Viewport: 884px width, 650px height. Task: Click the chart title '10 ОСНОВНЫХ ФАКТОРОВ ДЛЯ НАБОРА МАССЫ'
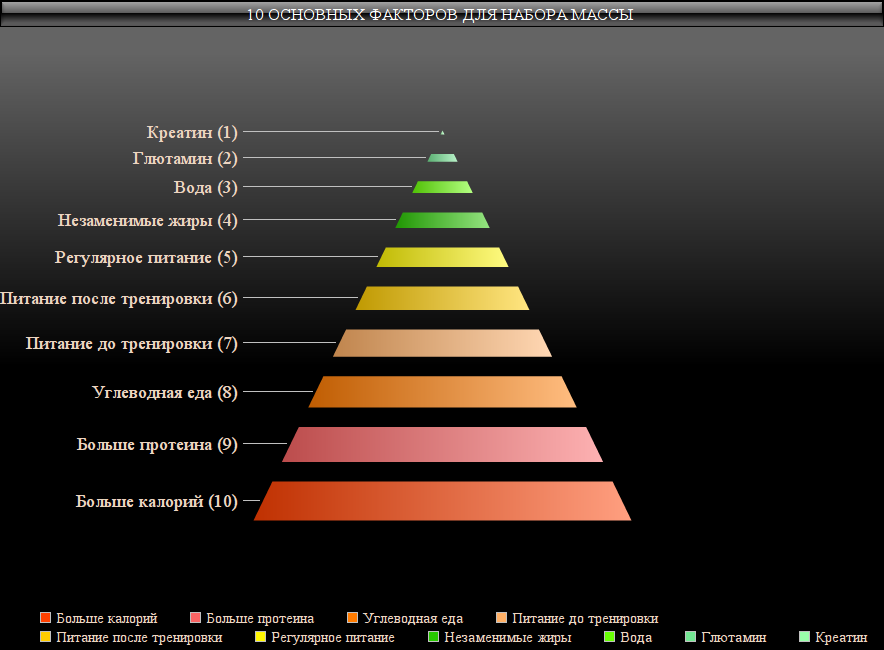tap(440, 14)
